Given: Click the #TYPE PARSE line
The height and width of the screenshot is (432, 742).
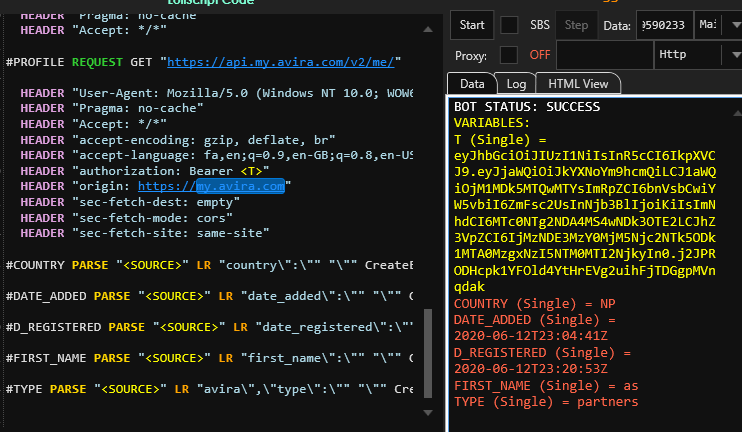Looking at the screenshot, I should [209, 389].
